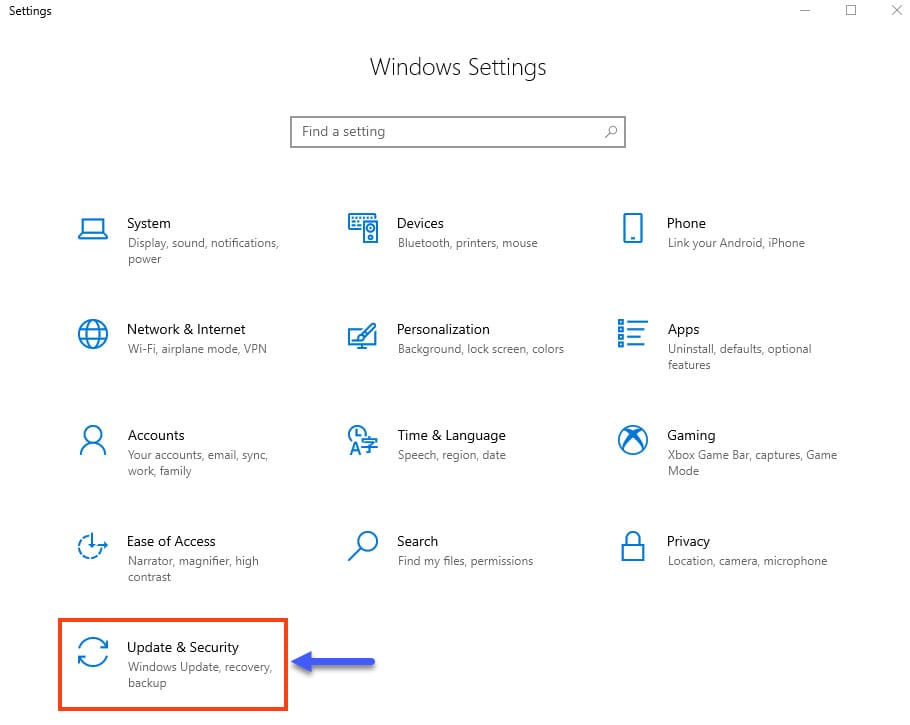Click 'Wi-Fi, airplane mode, VPN' description
Screen dimensions: 910x725
(x=197, y=349)
